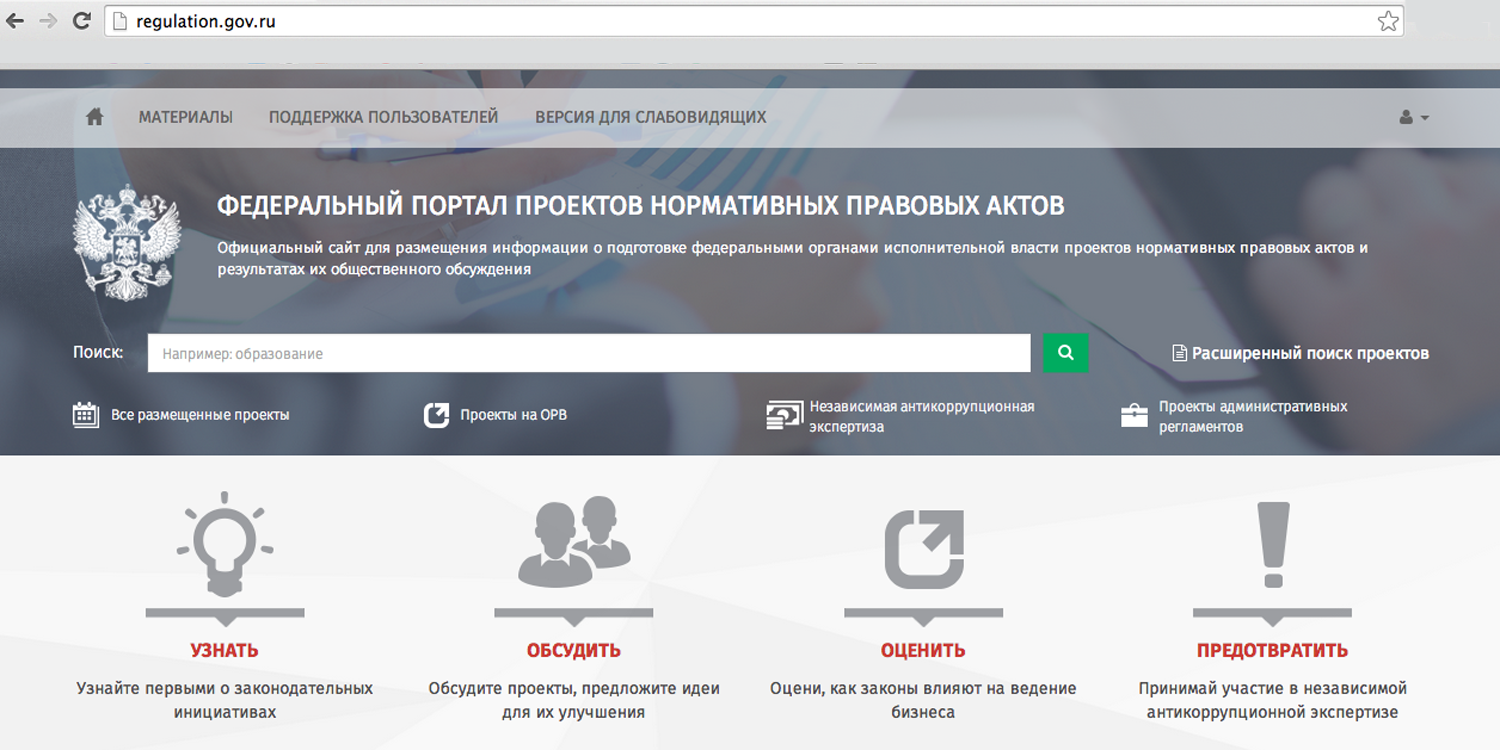
Task: Click the document icon beside Расширенный поиск
Action: coord(1180,353)
